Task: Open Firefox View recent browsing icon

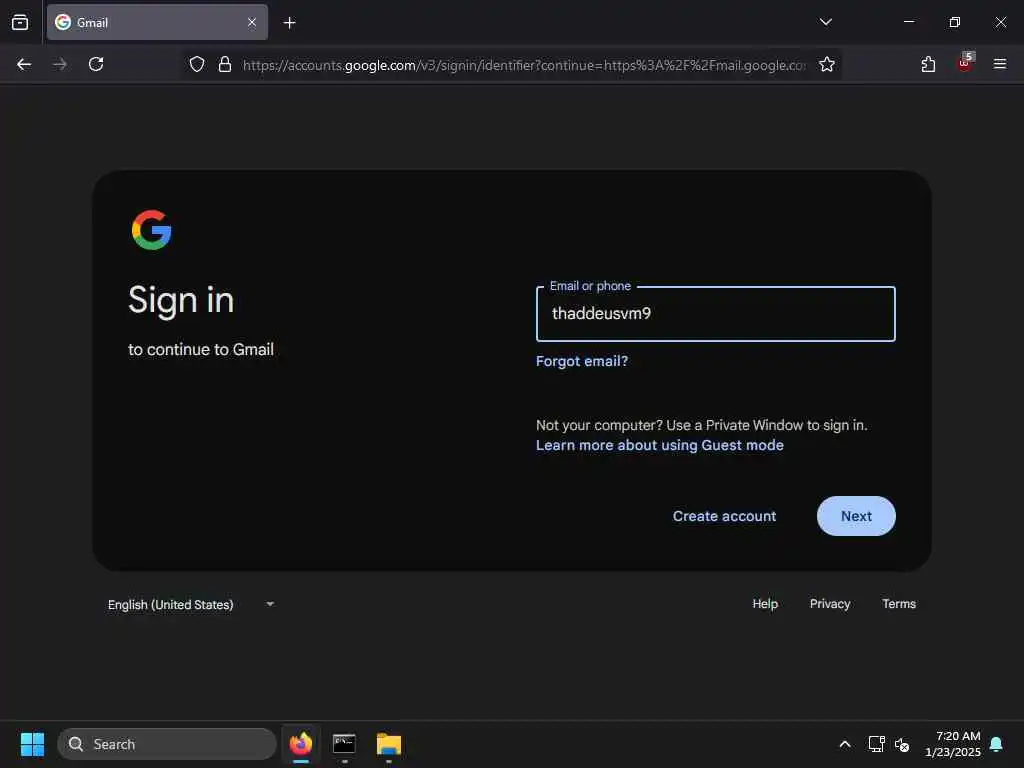Action: (20, 22)
